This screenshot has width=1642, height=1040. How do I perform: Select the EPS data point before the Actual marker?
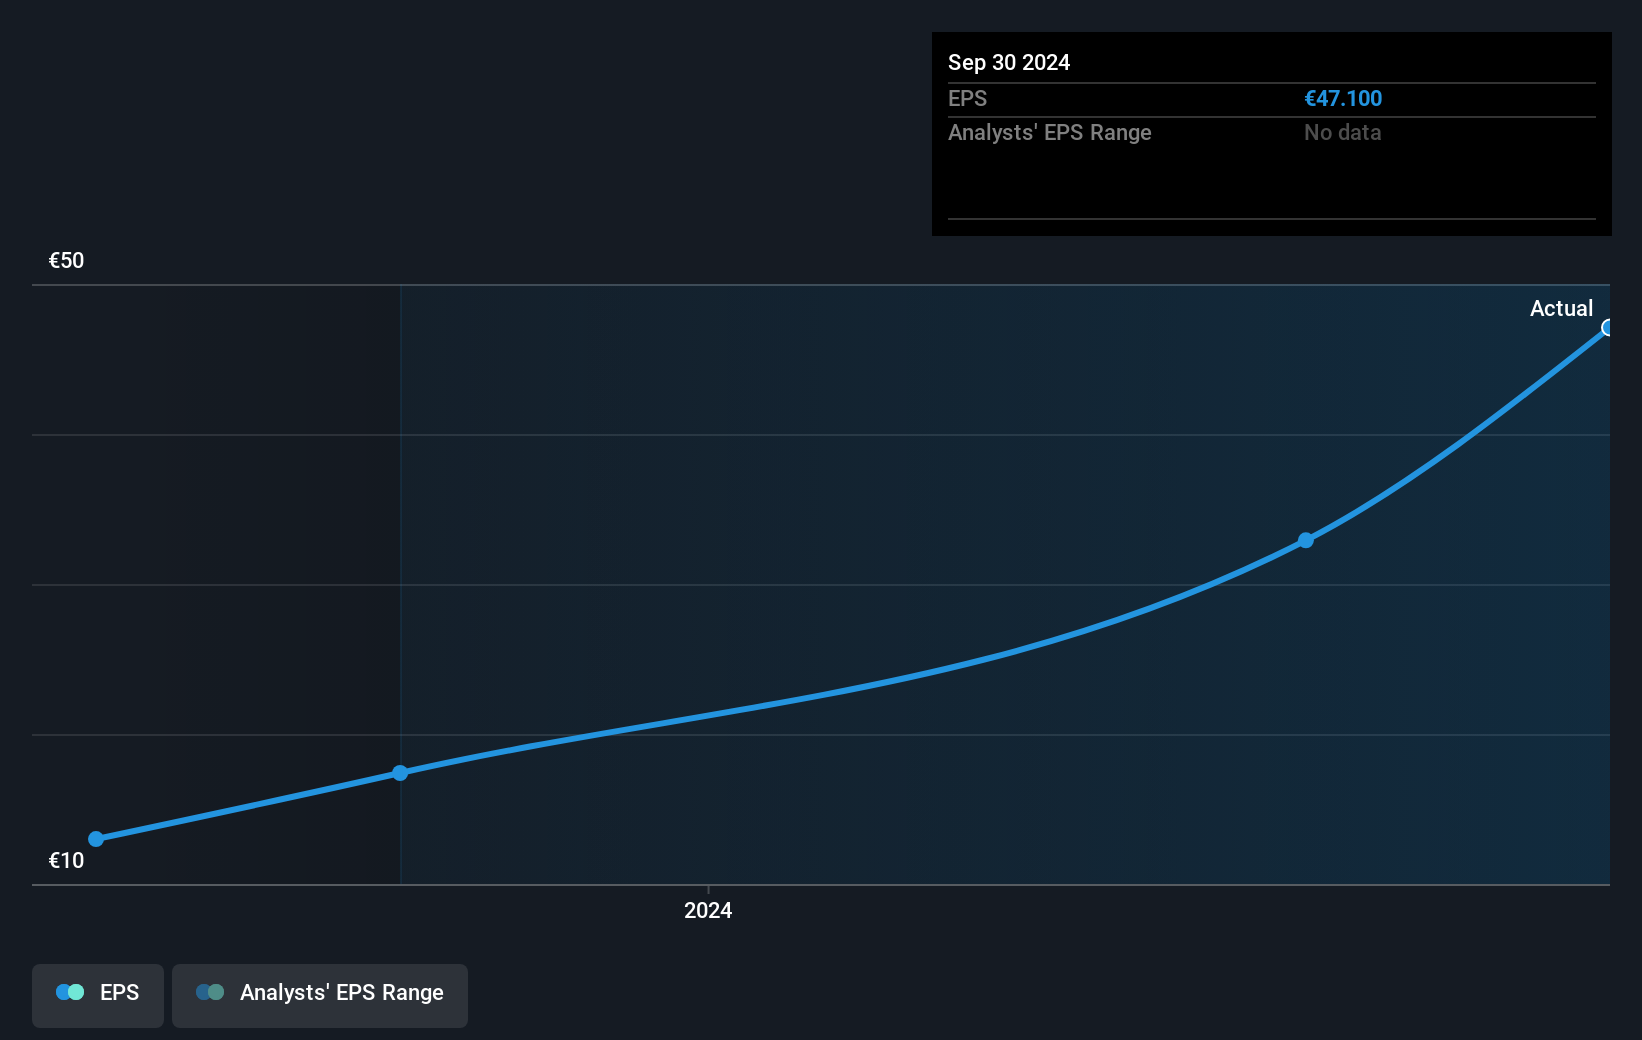[x=1305, y=541]
